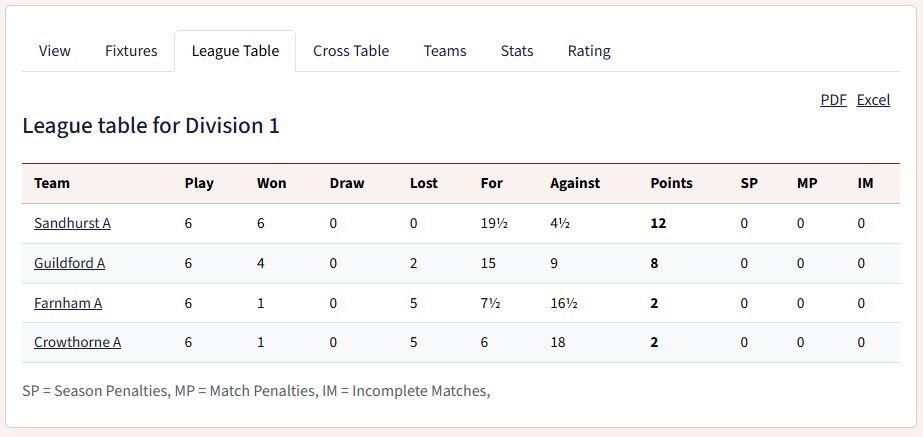Image resolution: width=923 pixels, height=437 pixels.
Task: Click the League table for Division 1 heading
Action: (x=151, y=126)
